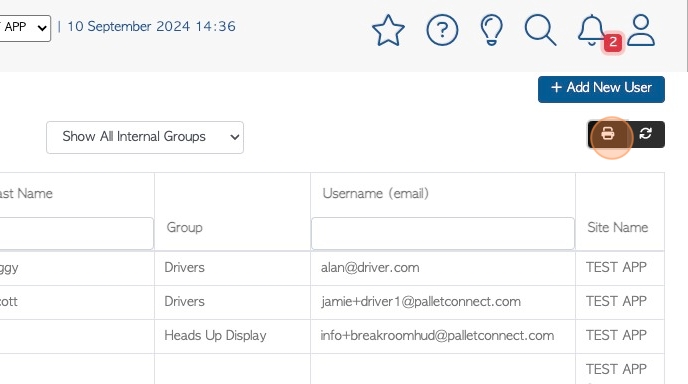Open search with the magnifying glass icon
The height and width of the screenshot is (384, 688).
coord(540,30)
